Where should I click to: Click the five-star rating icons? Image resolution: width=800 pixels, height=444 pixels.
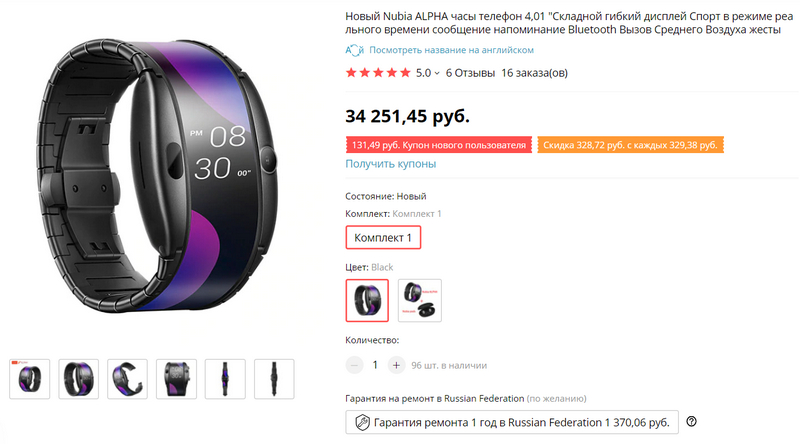coord(378,73)
